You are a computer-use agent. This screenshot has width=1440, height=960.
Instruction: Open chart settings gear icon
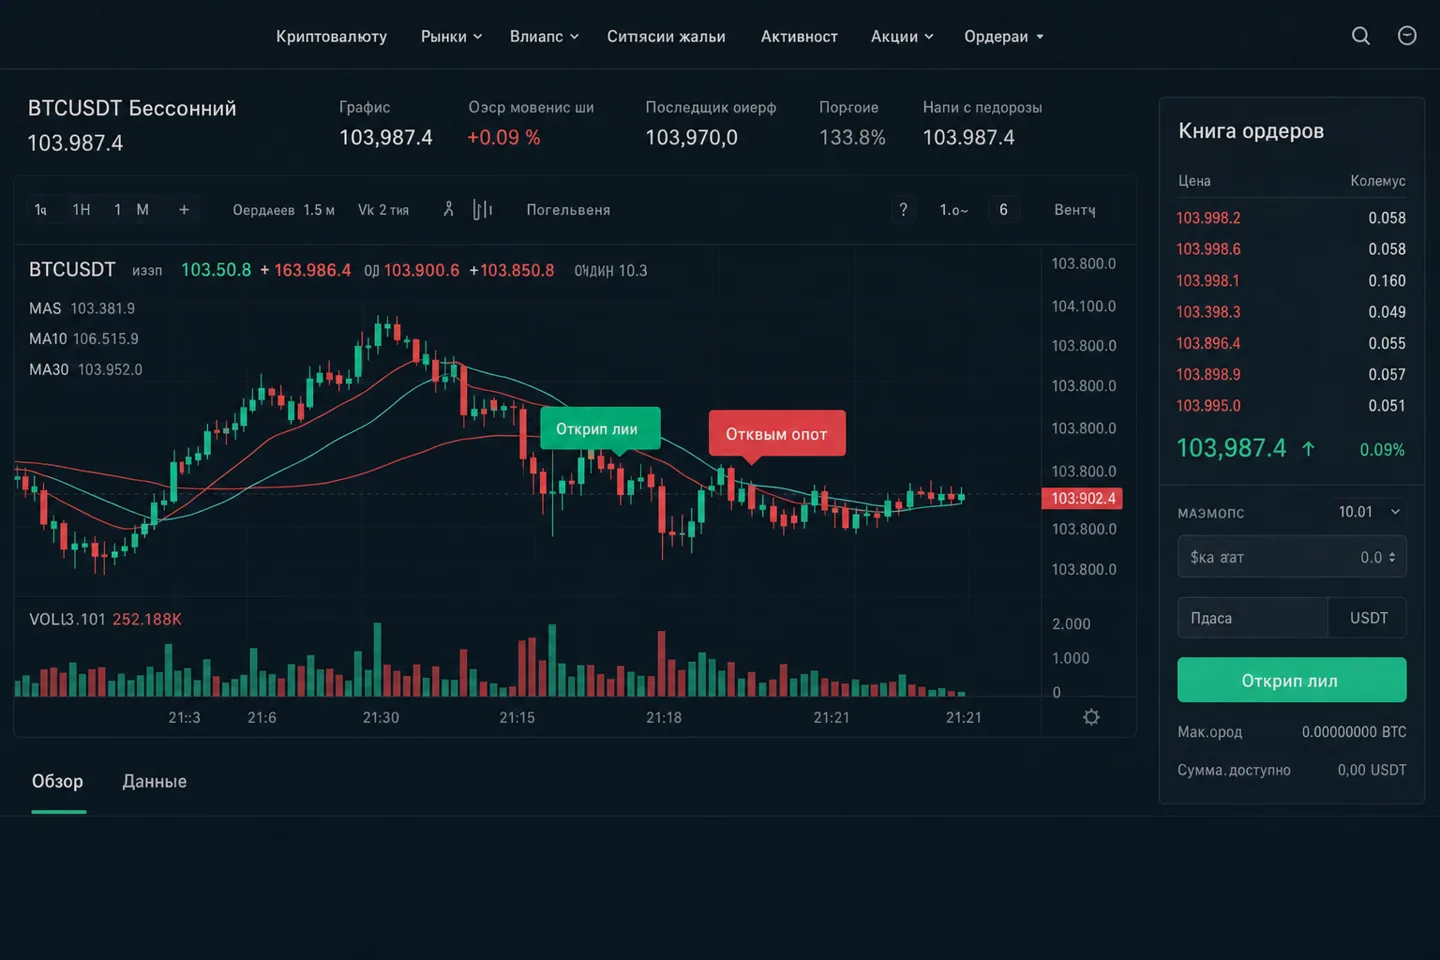pos(1091,717)
